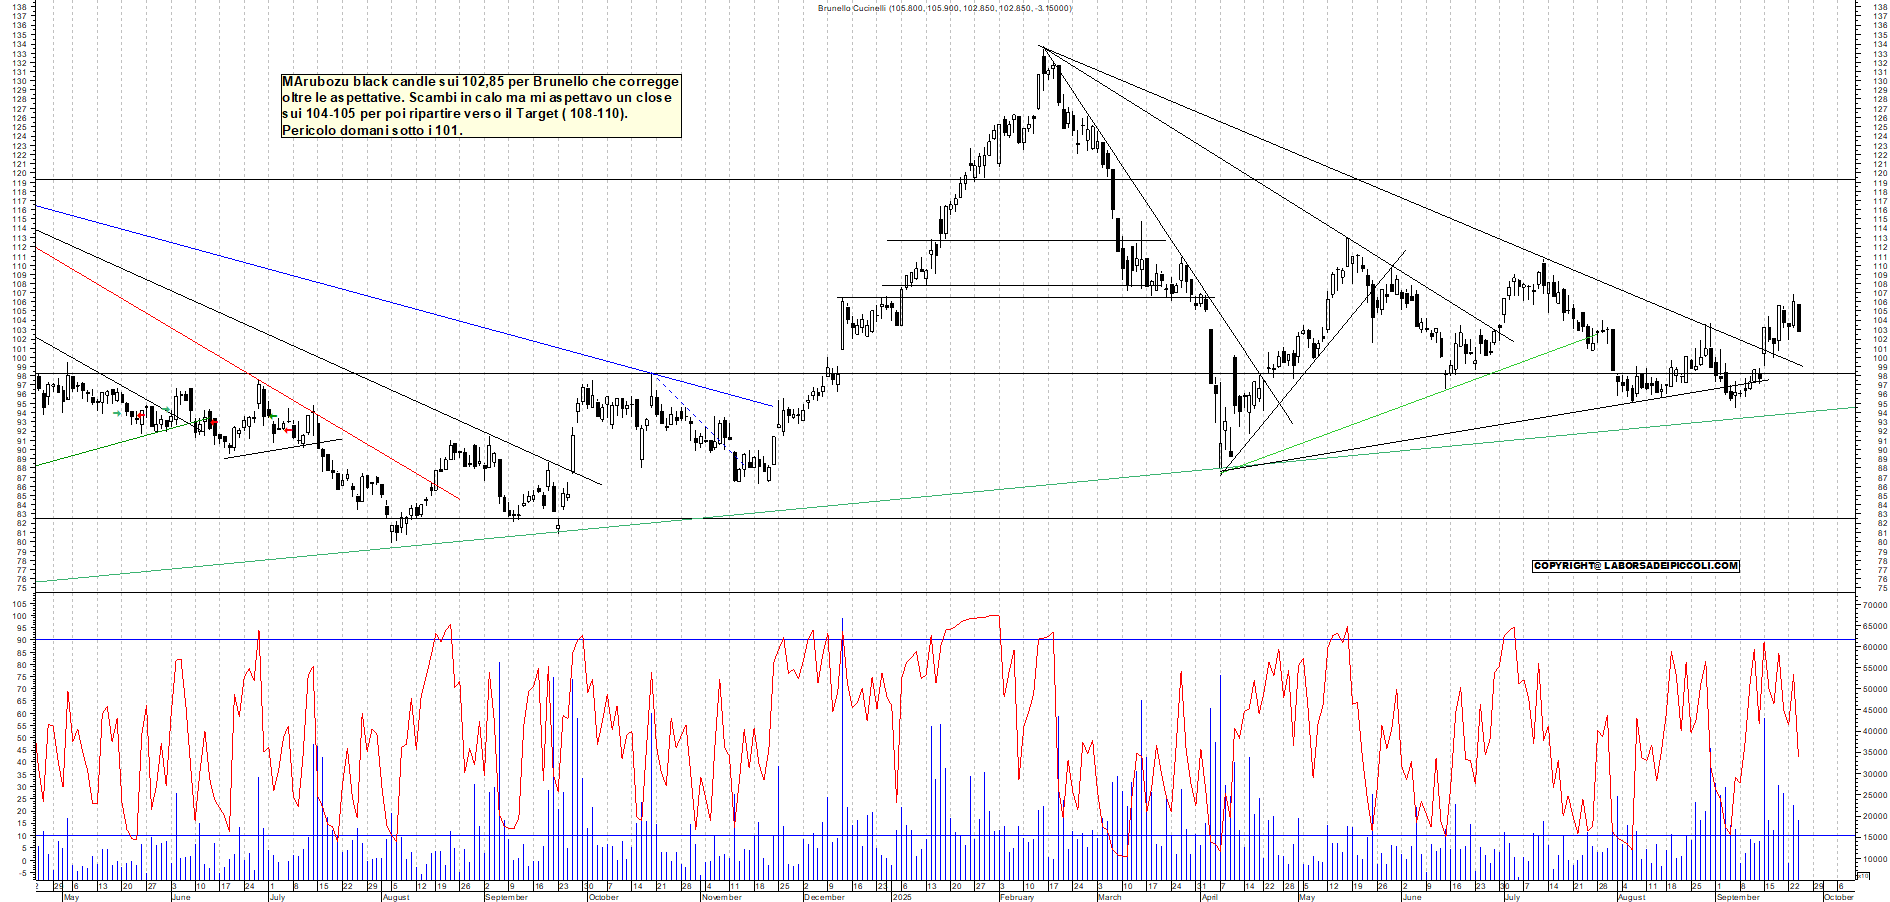The image size is (1890, 902).
Task: Select the yellow MArubozu black candle annotation box
Action: click(x=481, y=105)
